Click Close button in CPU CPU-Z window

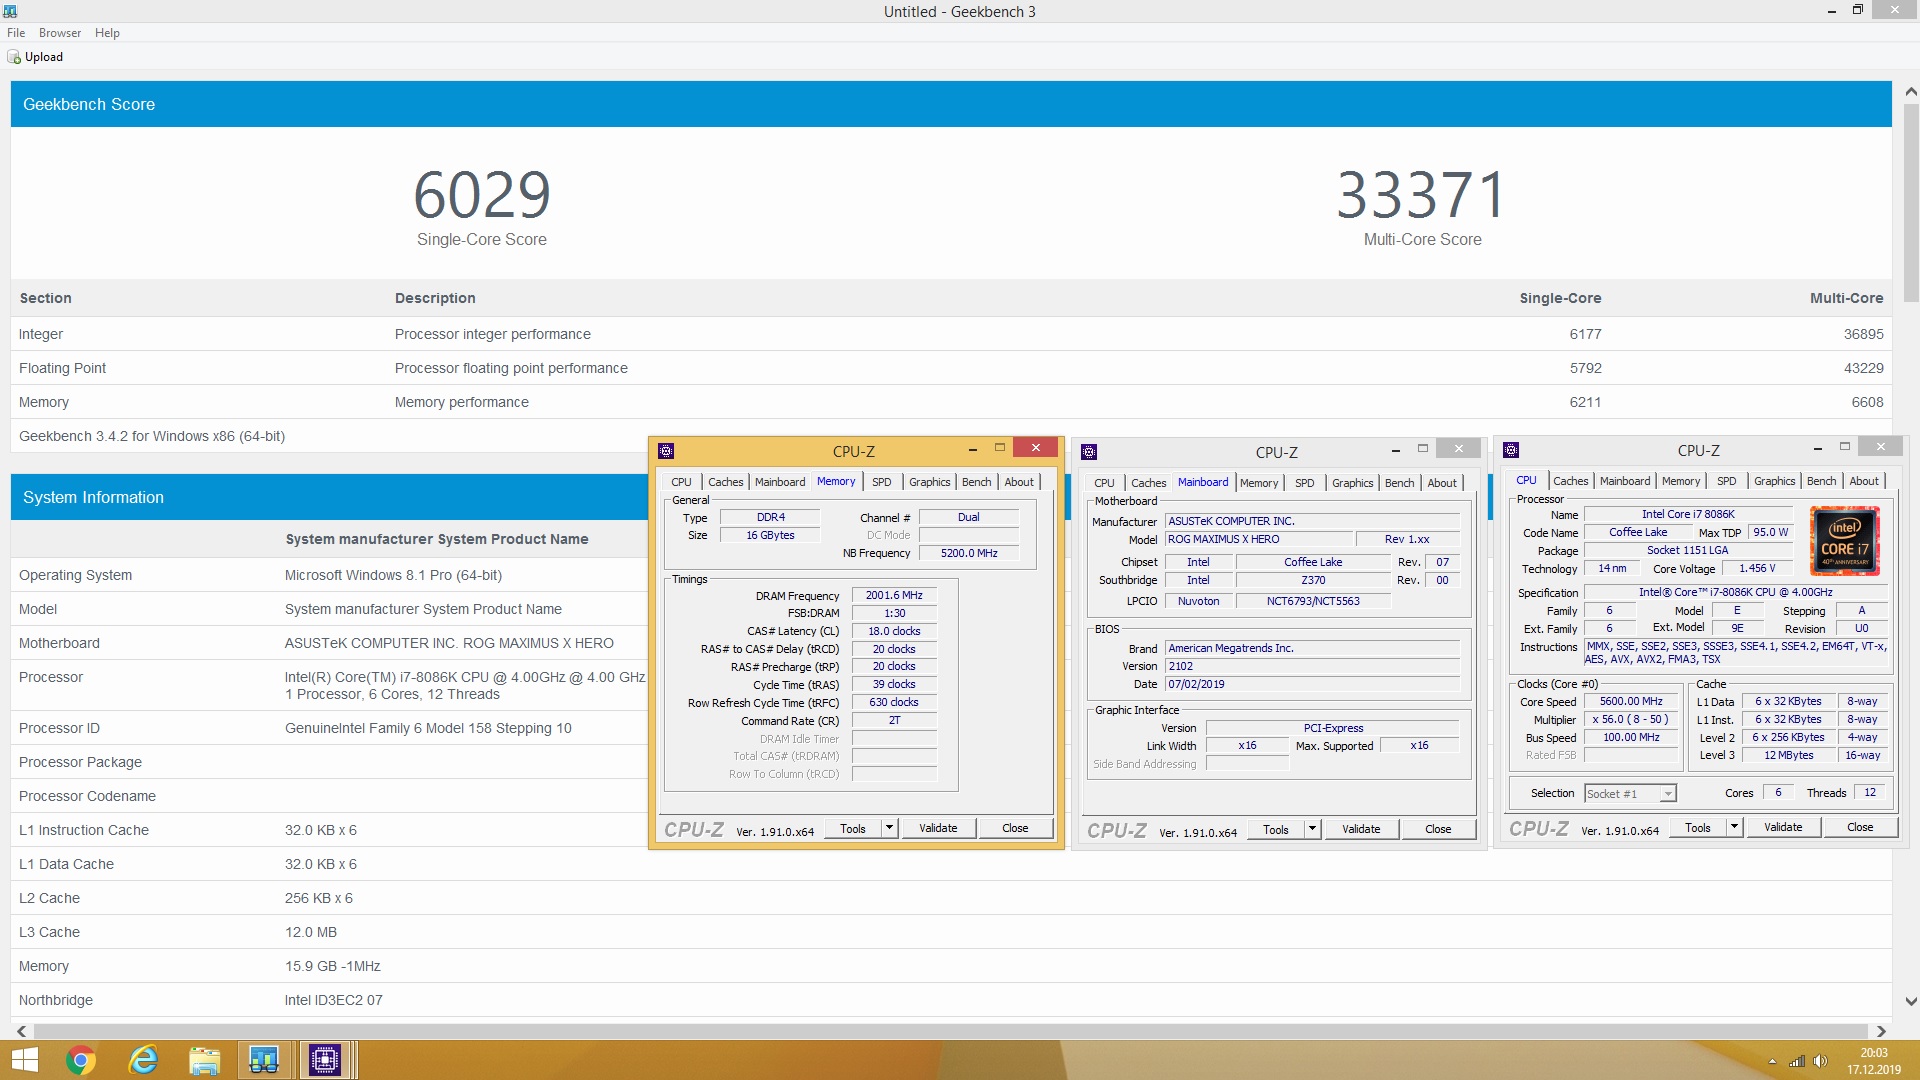[1860, 827]
